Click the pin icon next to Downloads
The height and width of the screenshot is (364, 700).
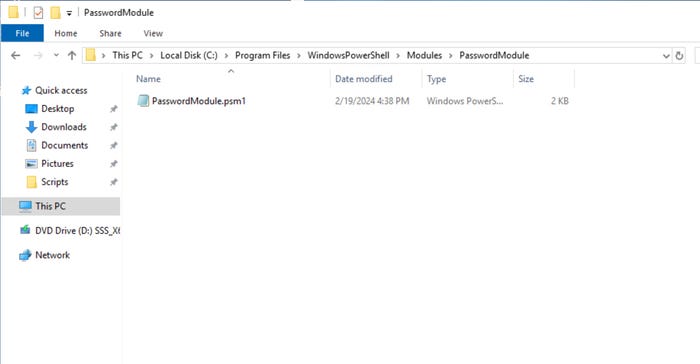114,127
